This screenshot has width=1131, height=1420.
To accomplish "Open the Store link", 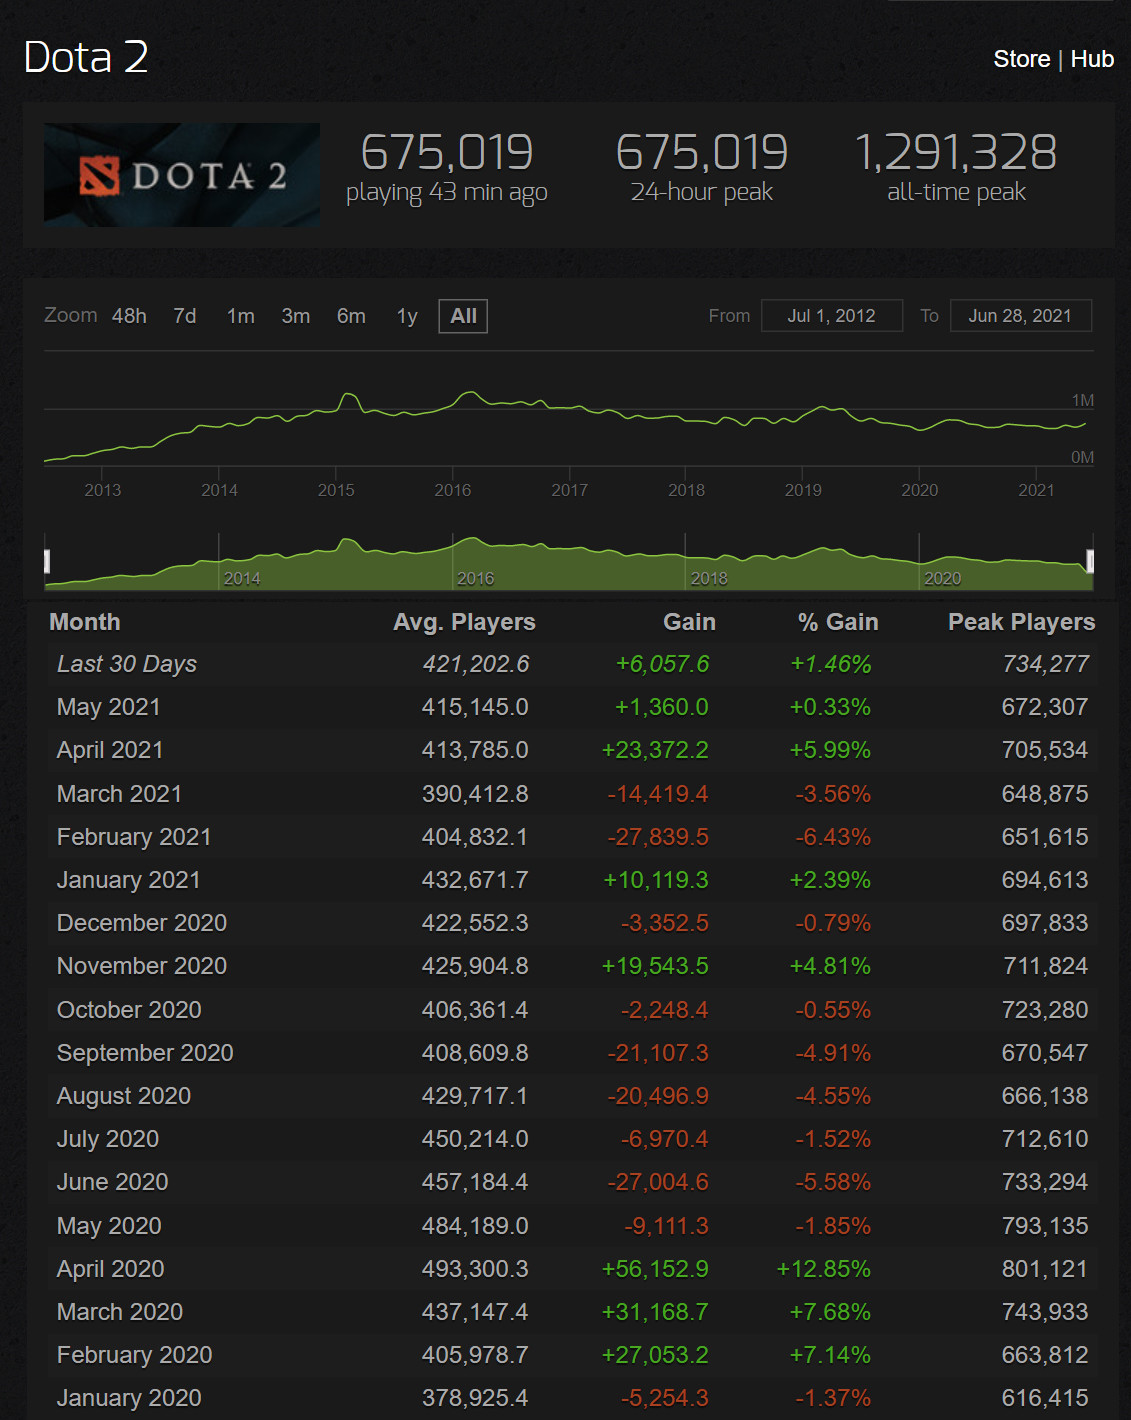I will point(1021,59).
